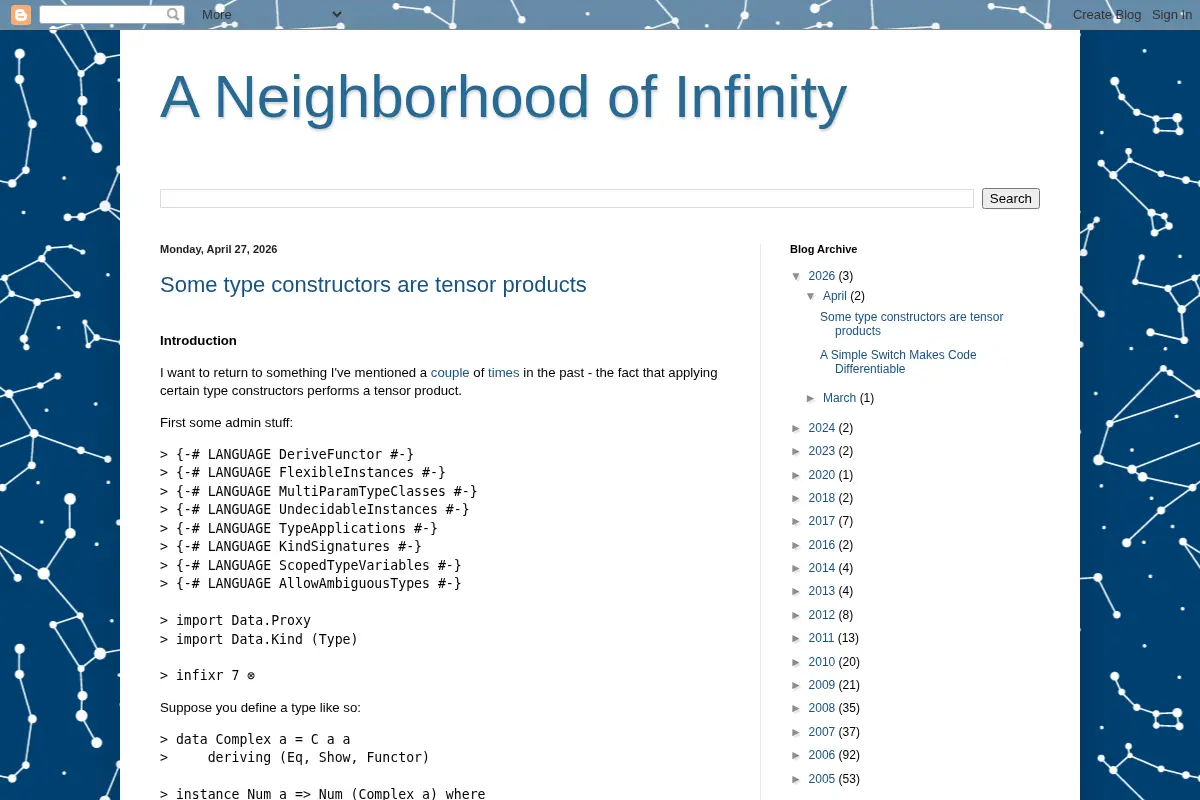The width and height of the screenshot is (1200, 800).
Task: Click the orange Blogger logo icon
Action: click(21, 15)
